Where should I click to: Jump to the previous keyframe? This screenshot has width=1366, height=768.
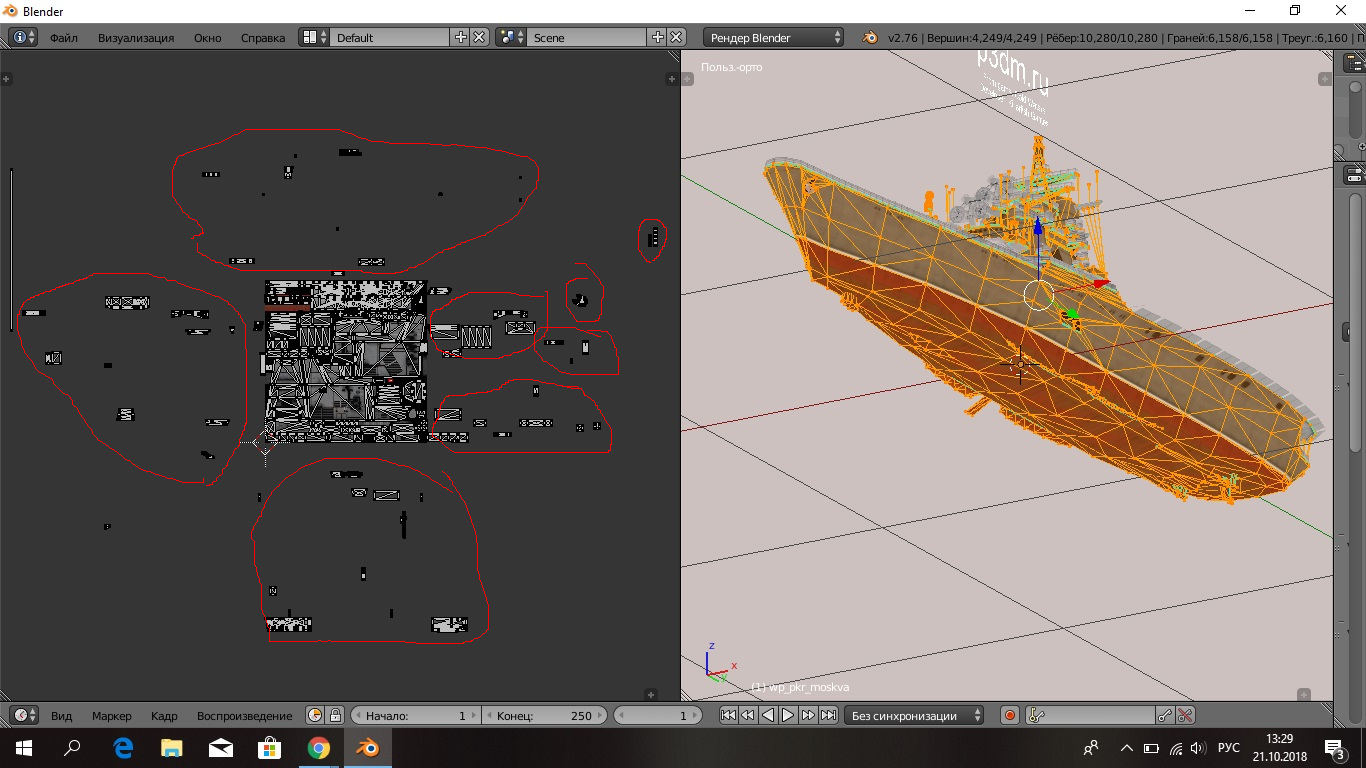(748, 715)
